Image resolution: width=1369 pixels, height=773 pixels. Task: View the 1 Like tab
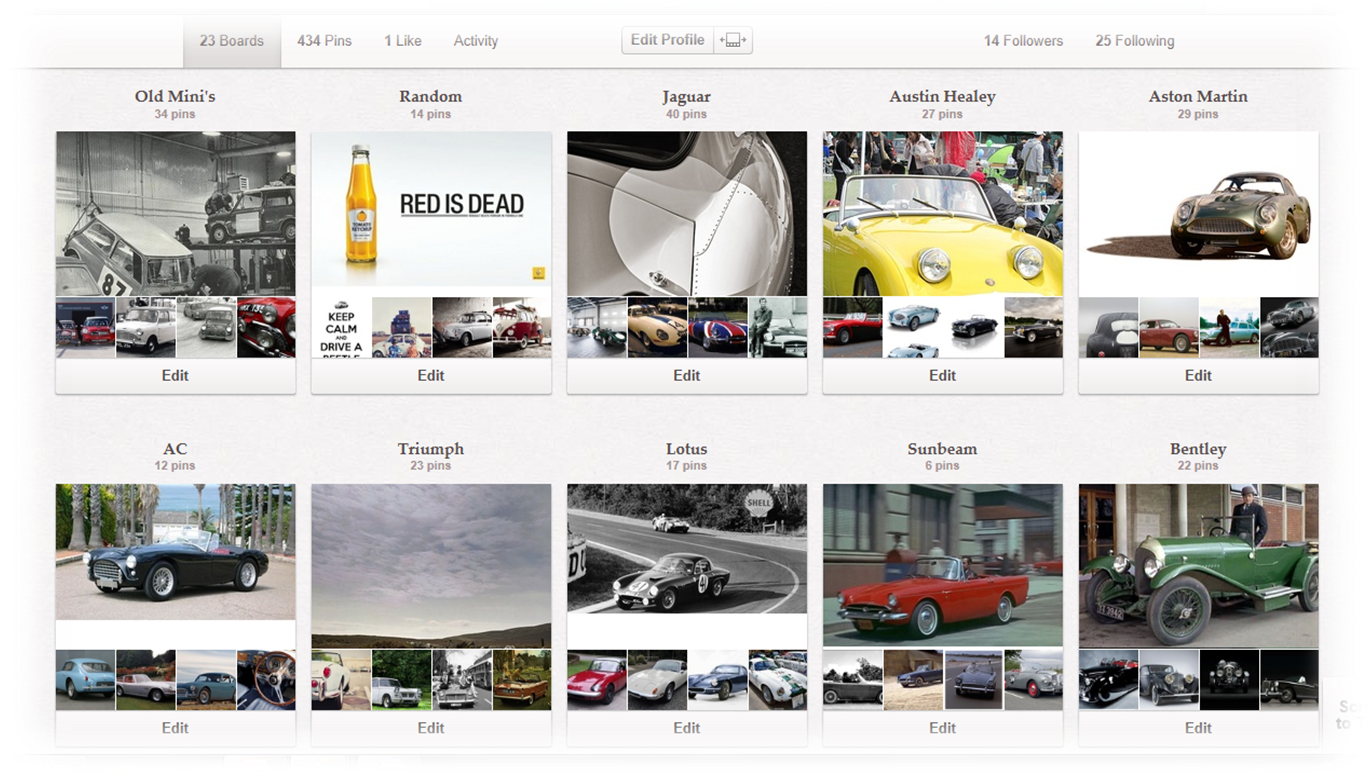402,41
